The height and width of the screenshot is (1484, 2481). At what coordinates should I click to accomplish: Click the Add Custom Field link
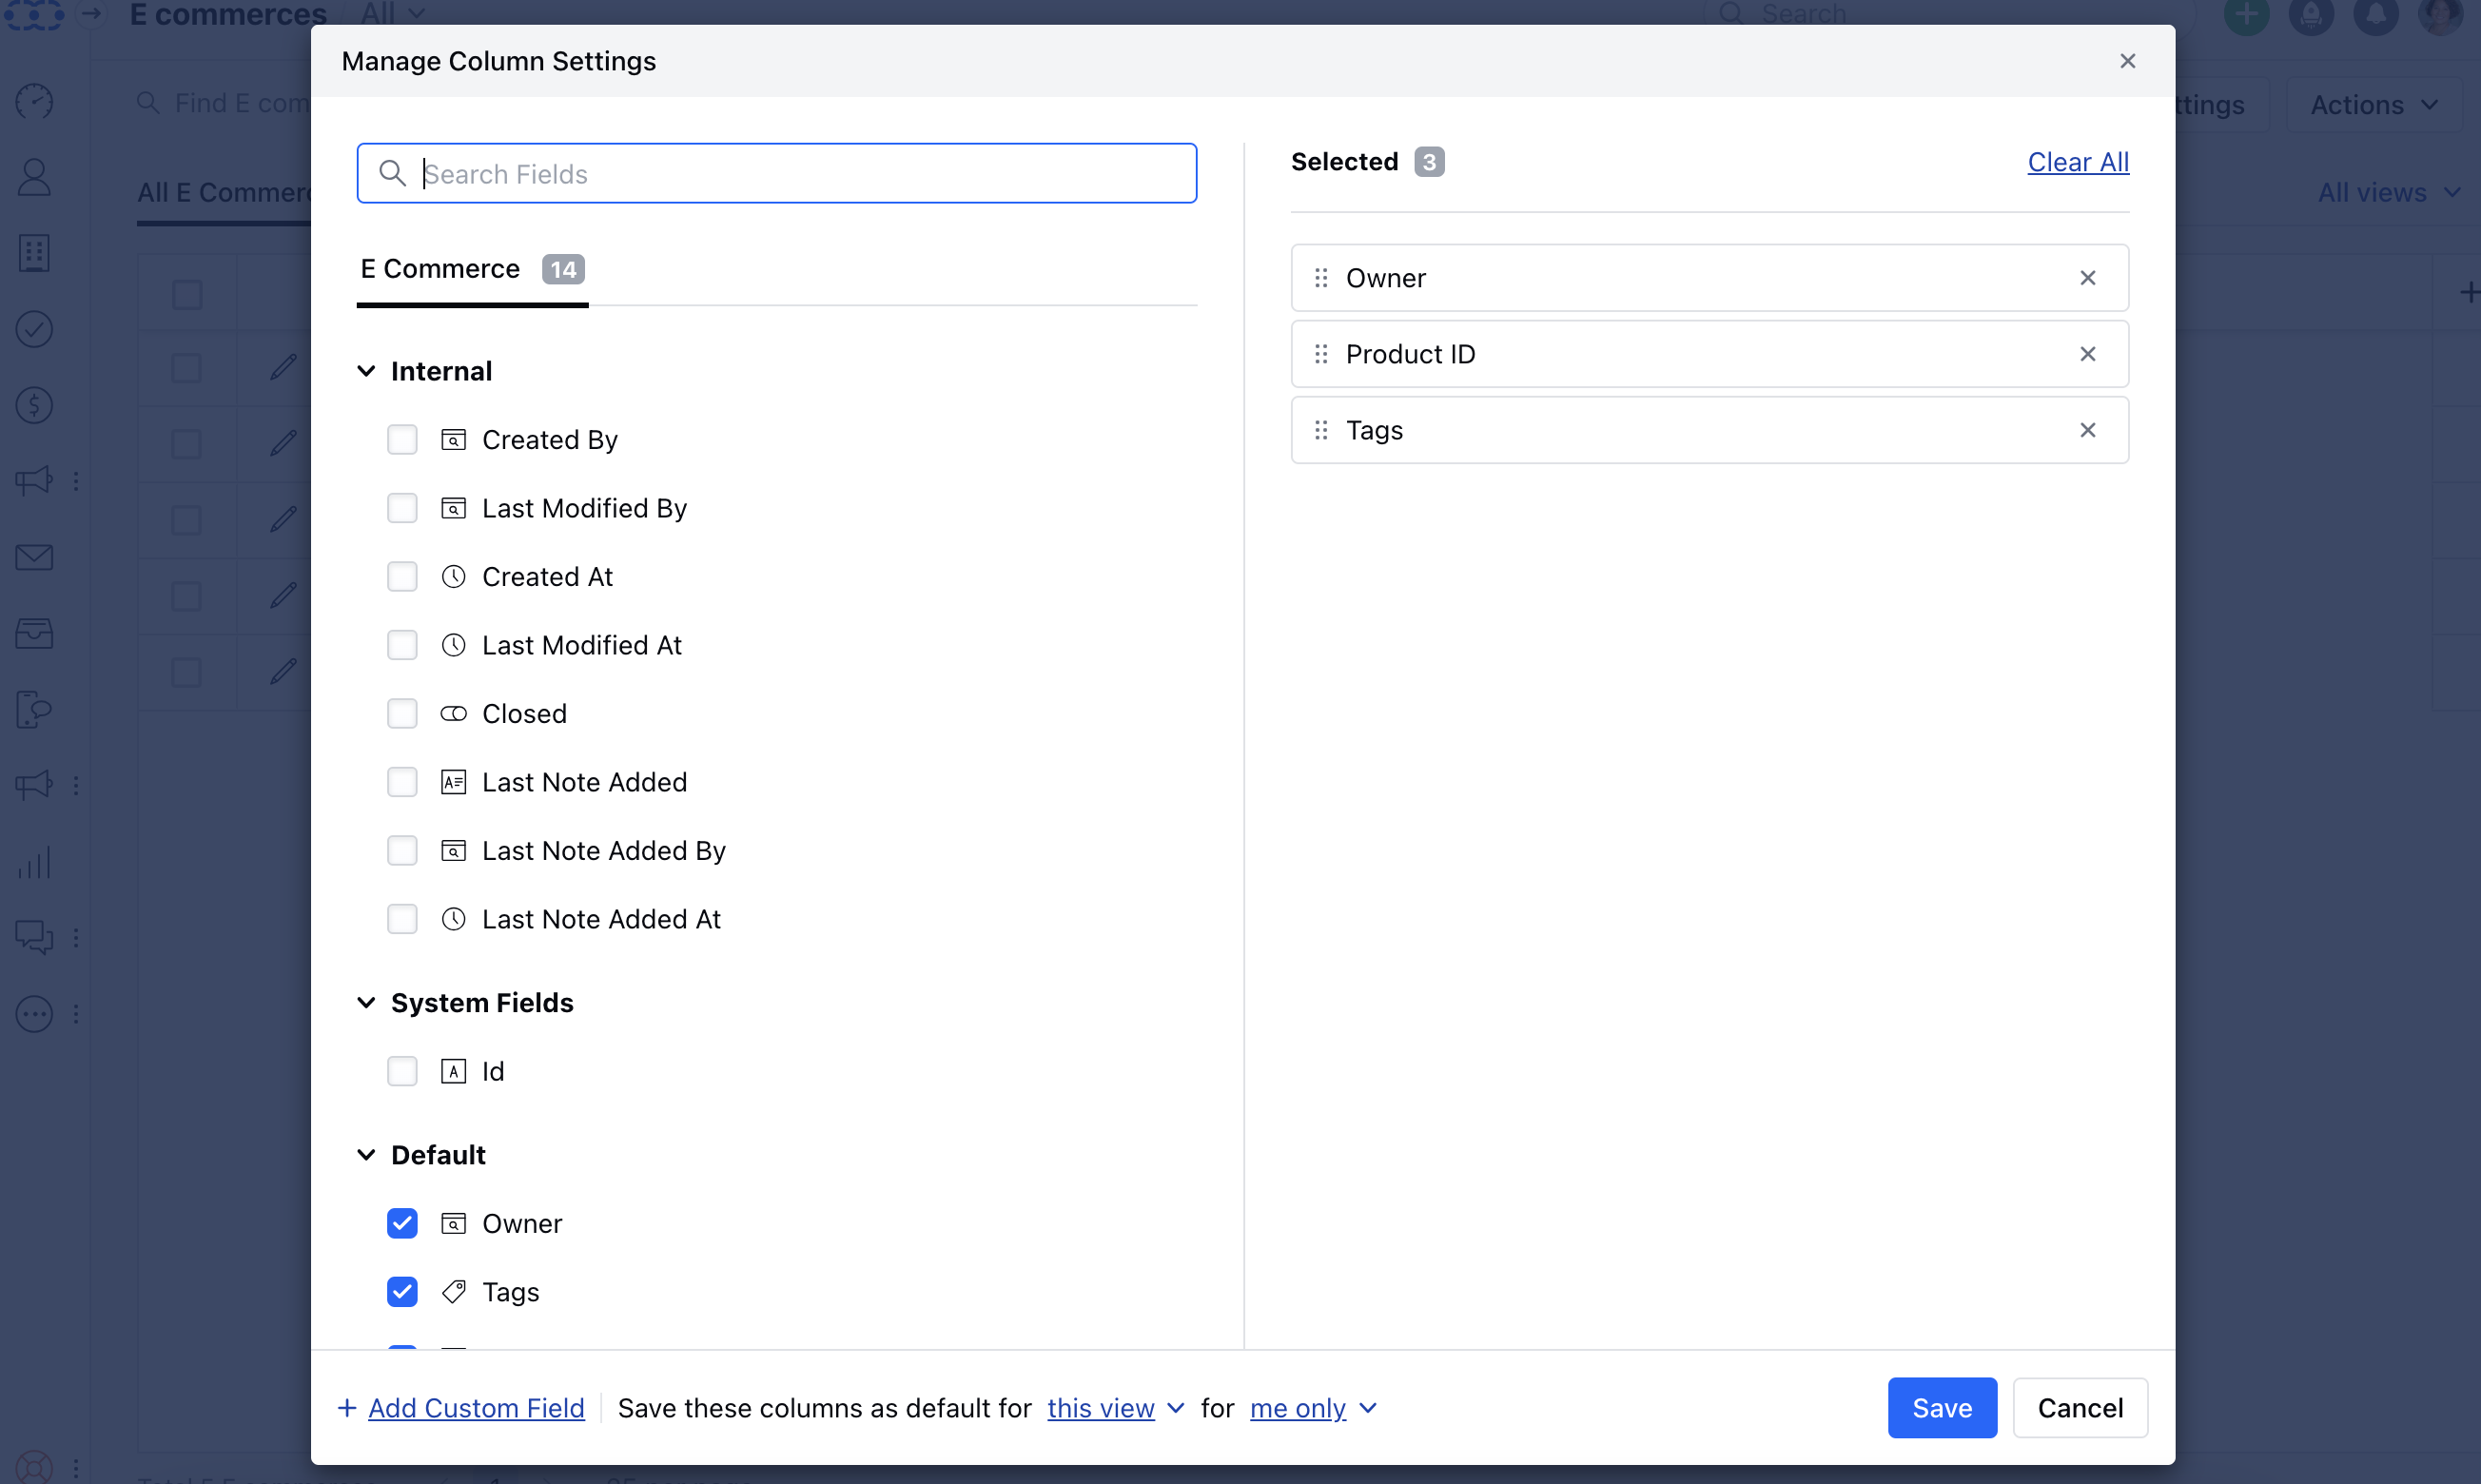pyautogui.click(x=476, y=1408)
